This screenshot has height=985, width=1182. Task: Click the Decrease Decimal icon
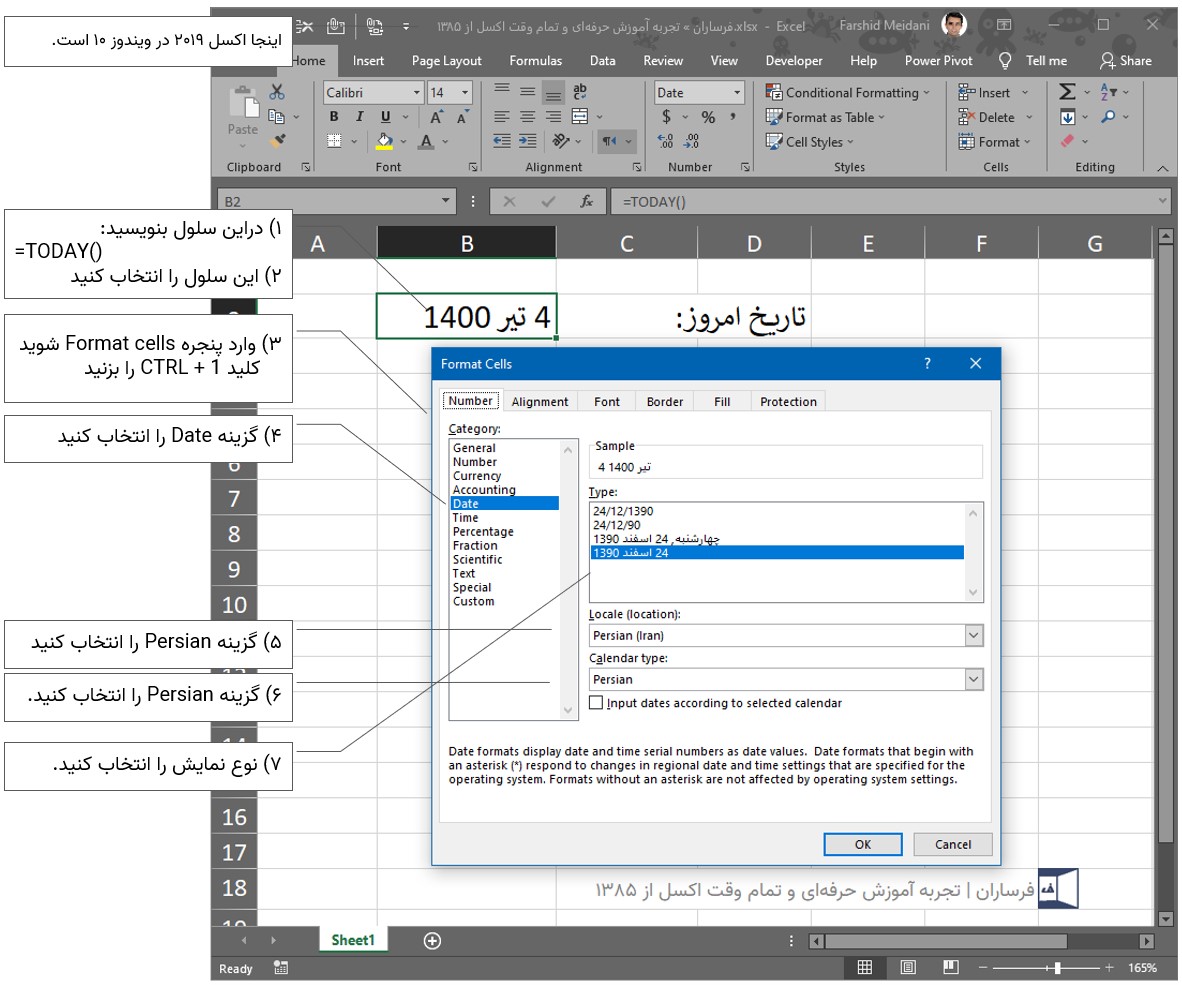click(692, 141)
